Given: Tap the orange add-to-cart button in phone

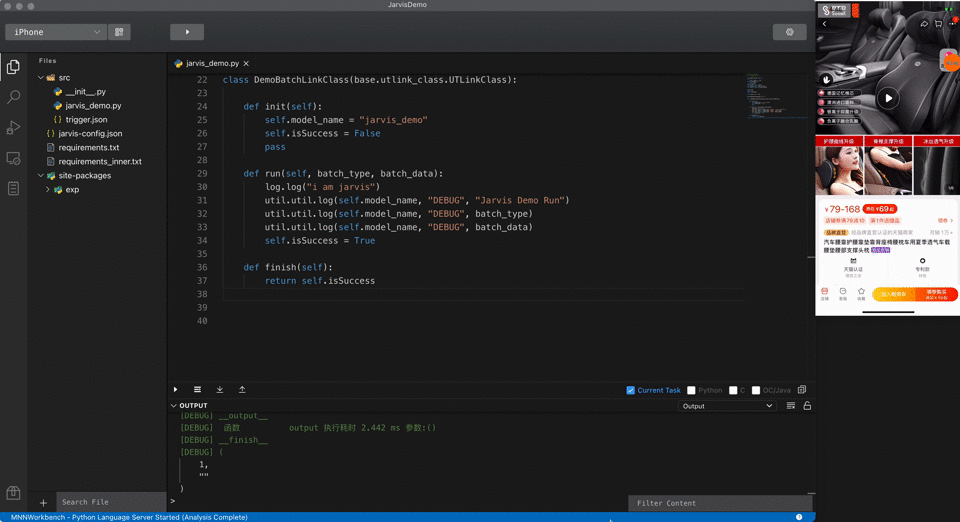Looking at the screenshot, I should [893, 294].
